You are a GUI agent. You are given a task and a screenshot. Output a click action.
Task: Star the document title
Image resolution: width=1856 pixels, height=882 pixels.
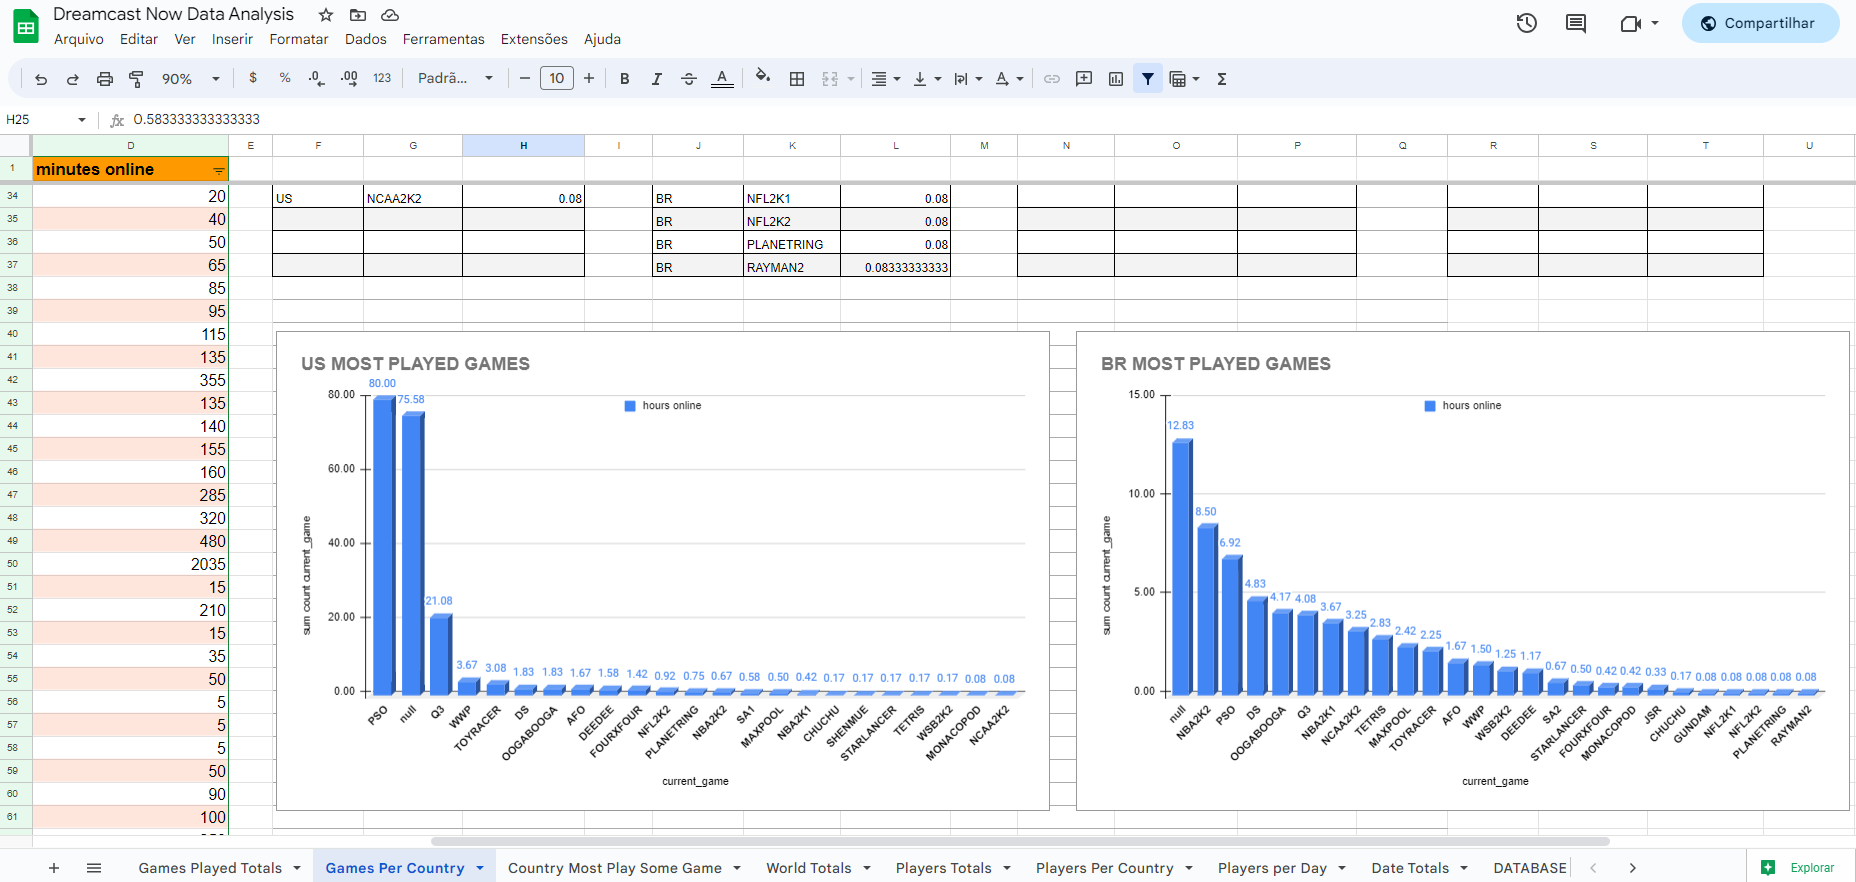coord(326,15)
